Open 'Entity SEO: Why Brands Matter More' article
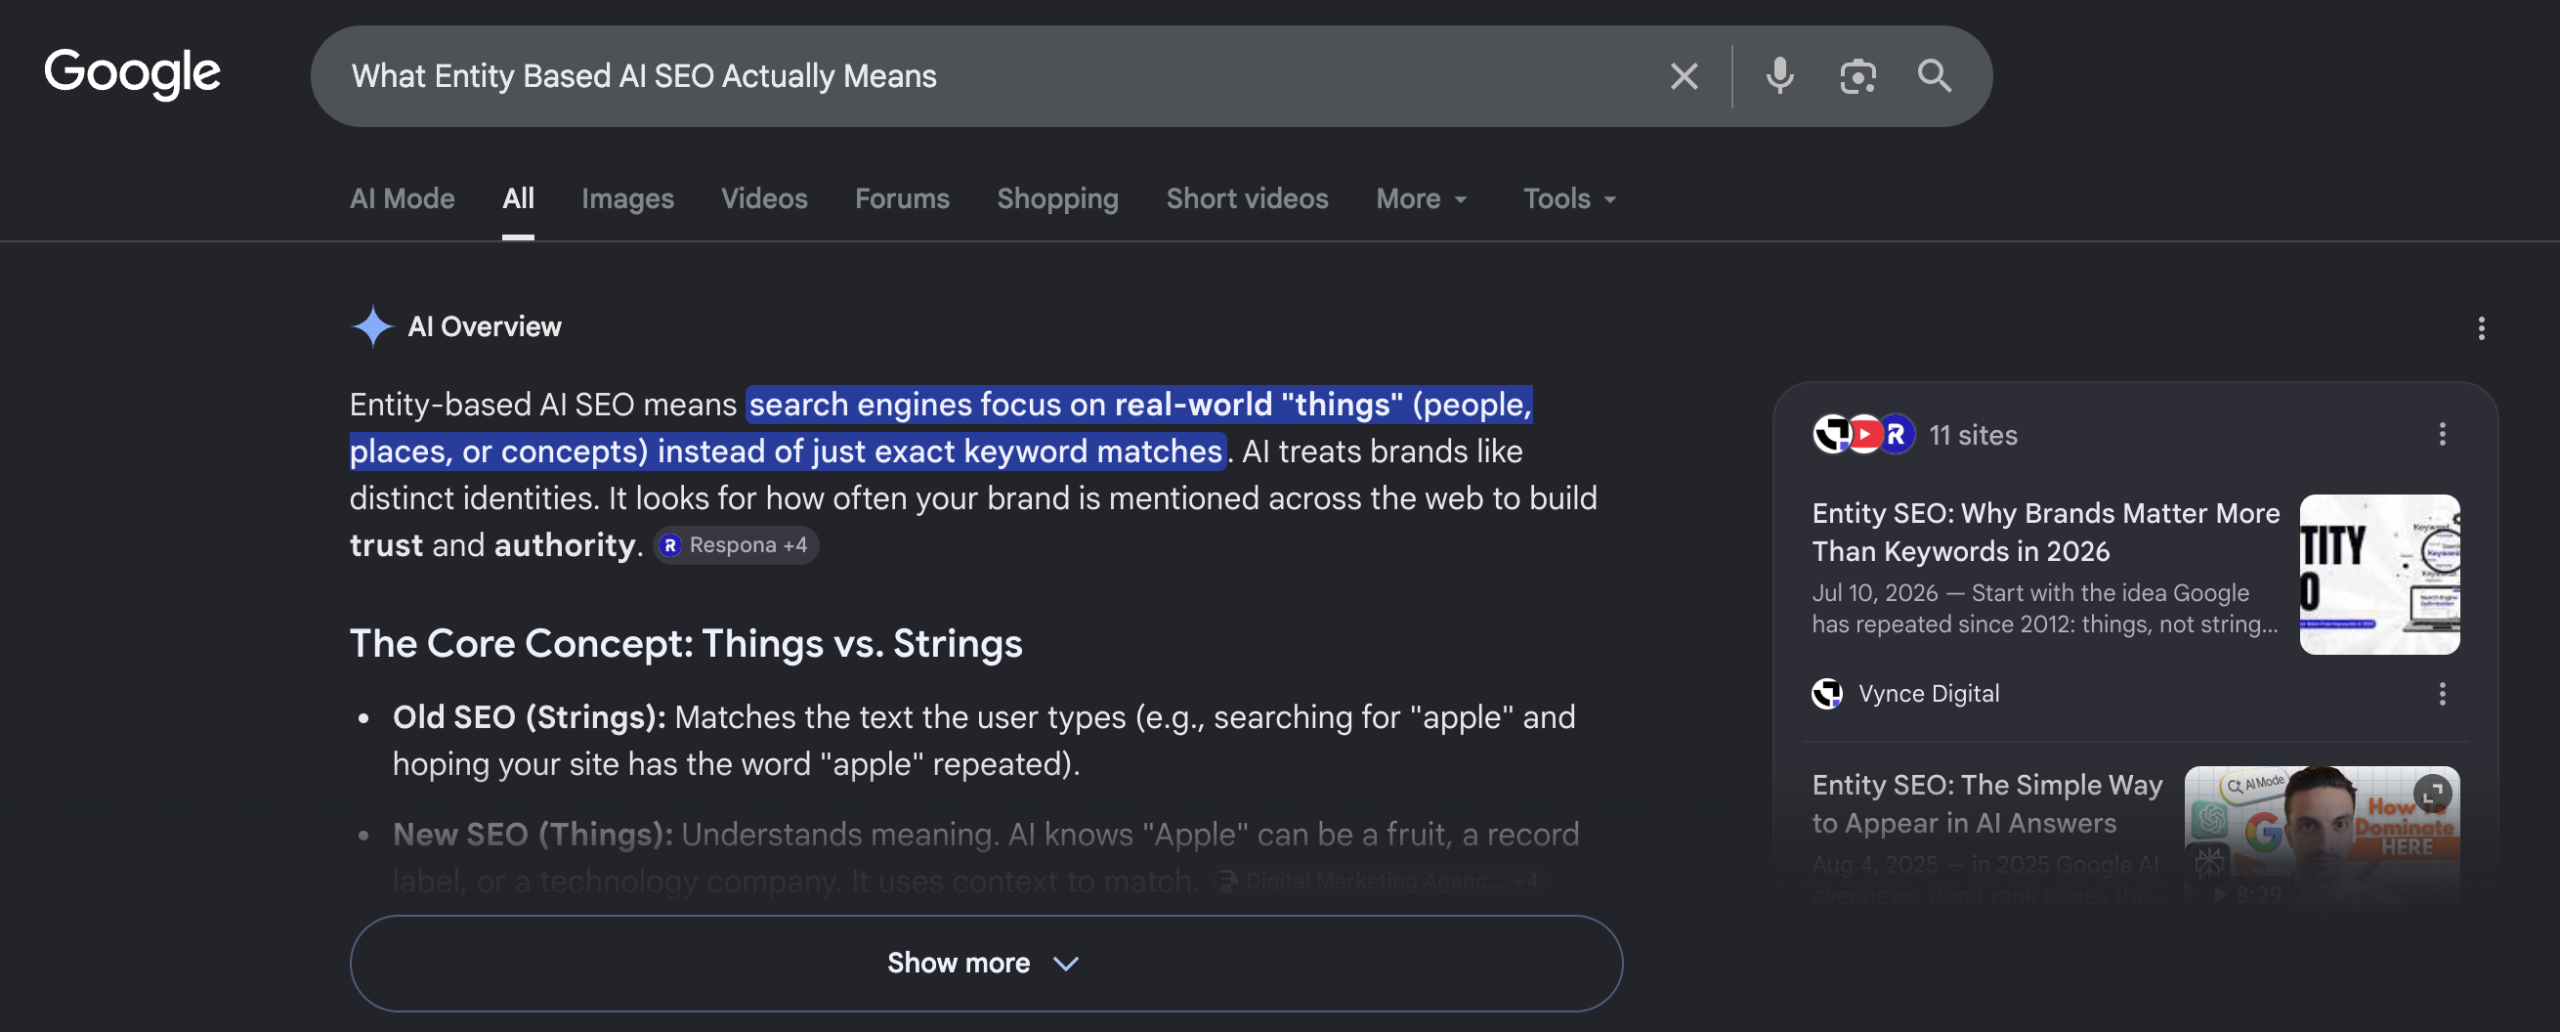 [2045, 532]
